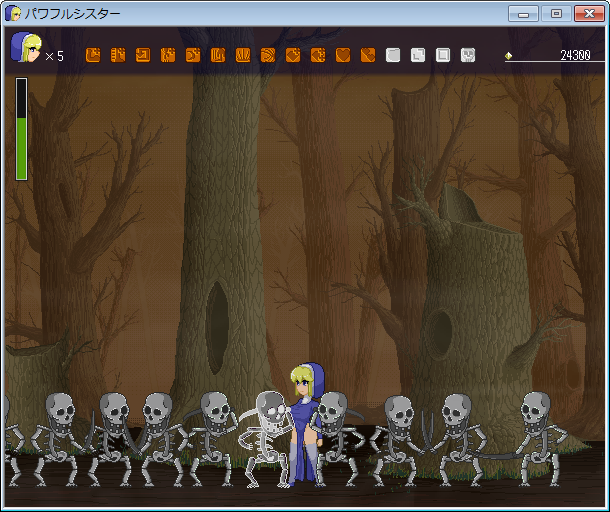
Task: Click the white highlighted skeleton beside the sister
Action: (267, 435)
